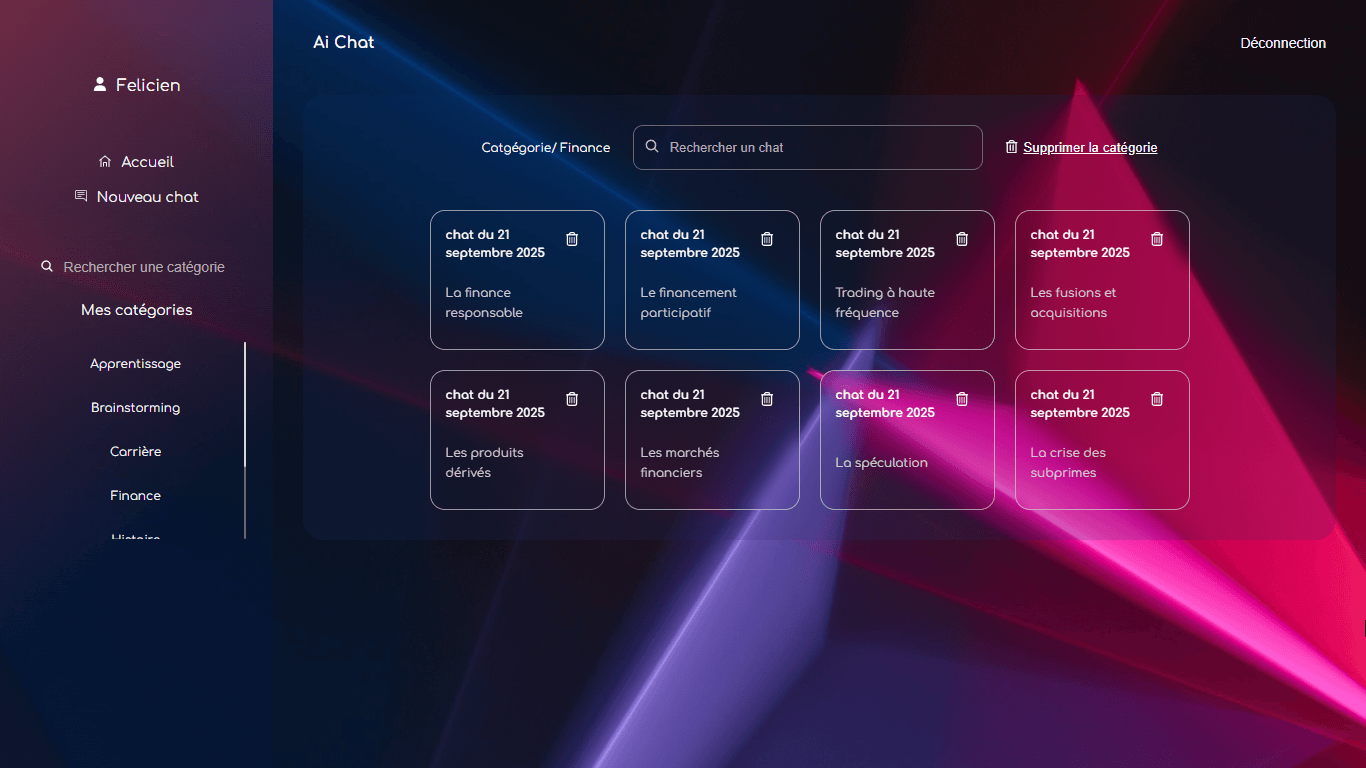
Task: Click trash icon on 'Les marchés financiers' card
Action: (767, 399)
